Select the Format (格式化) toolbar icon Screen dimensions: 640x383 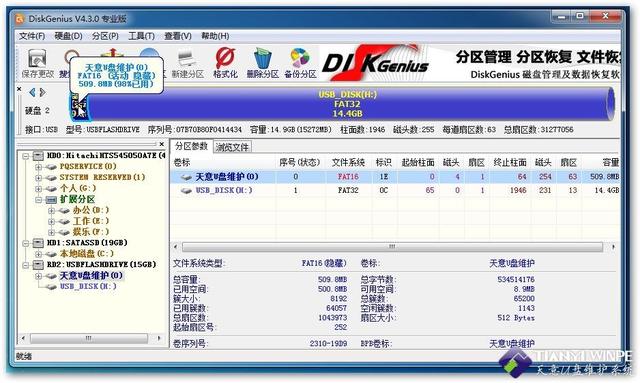coord(225,63)
